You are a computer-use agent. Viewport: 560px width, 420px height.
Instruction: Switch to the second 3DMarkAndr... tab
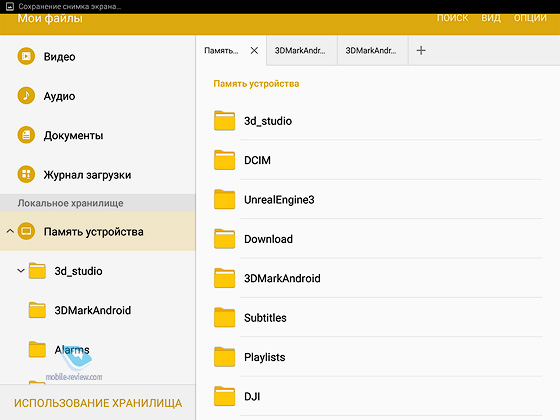click(x=302, y=51)
